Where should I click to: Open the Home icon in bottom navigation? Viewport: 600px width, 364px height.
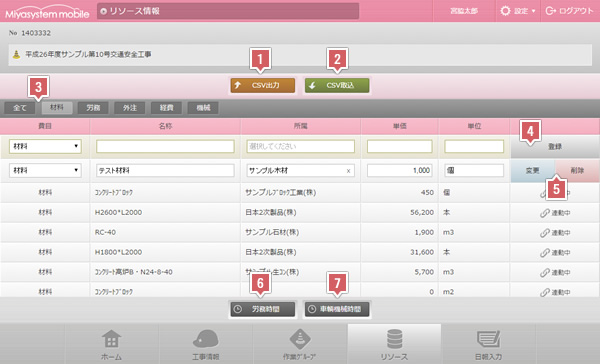click(x=111, y=338)
